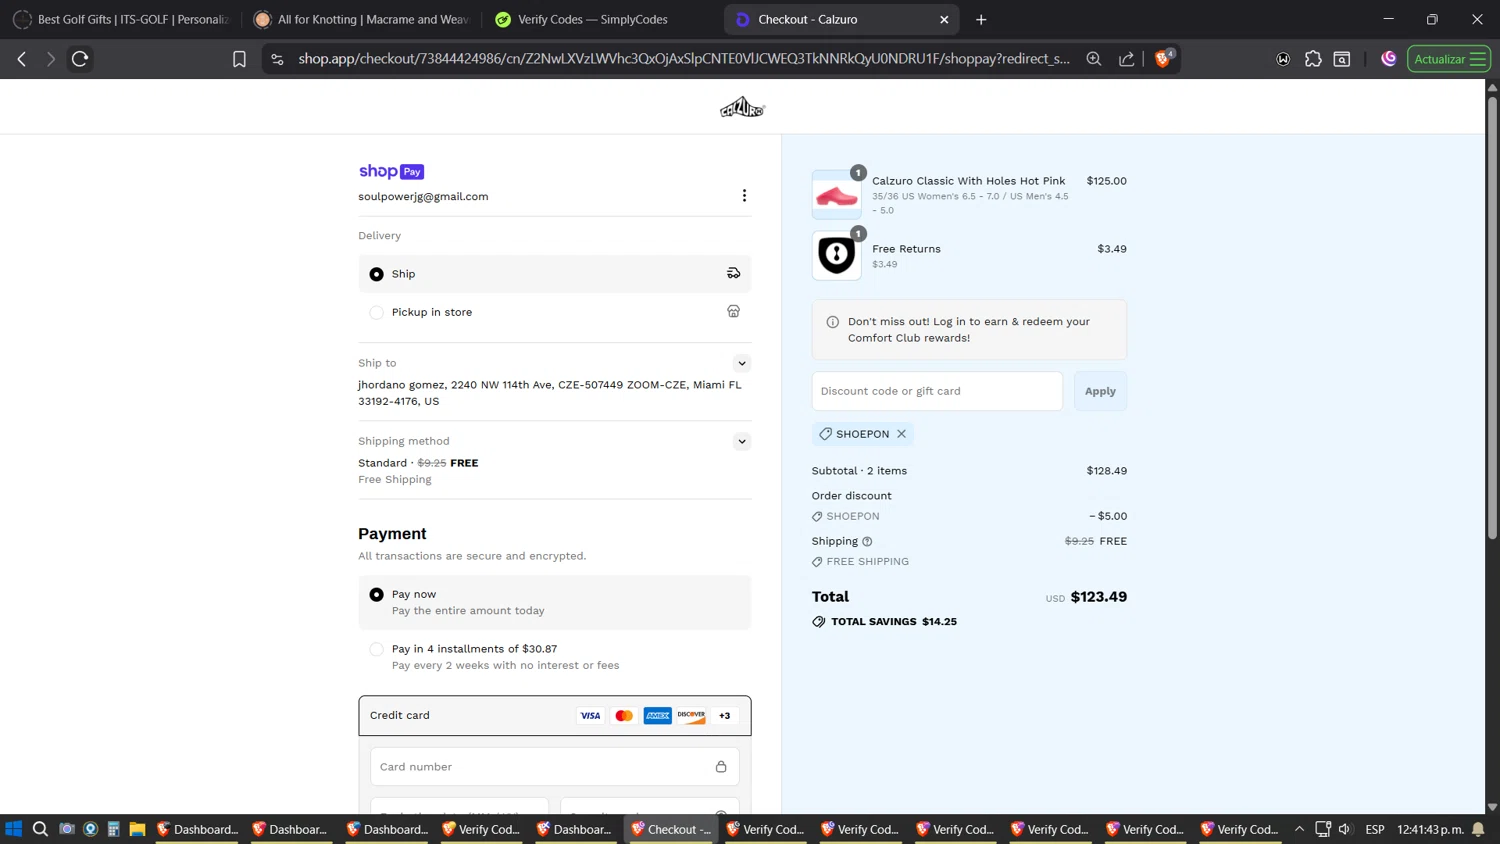Switch to the All for Knotting Macrame tab
Screen dimensions: 1500x844
click(x=362, y=19)
